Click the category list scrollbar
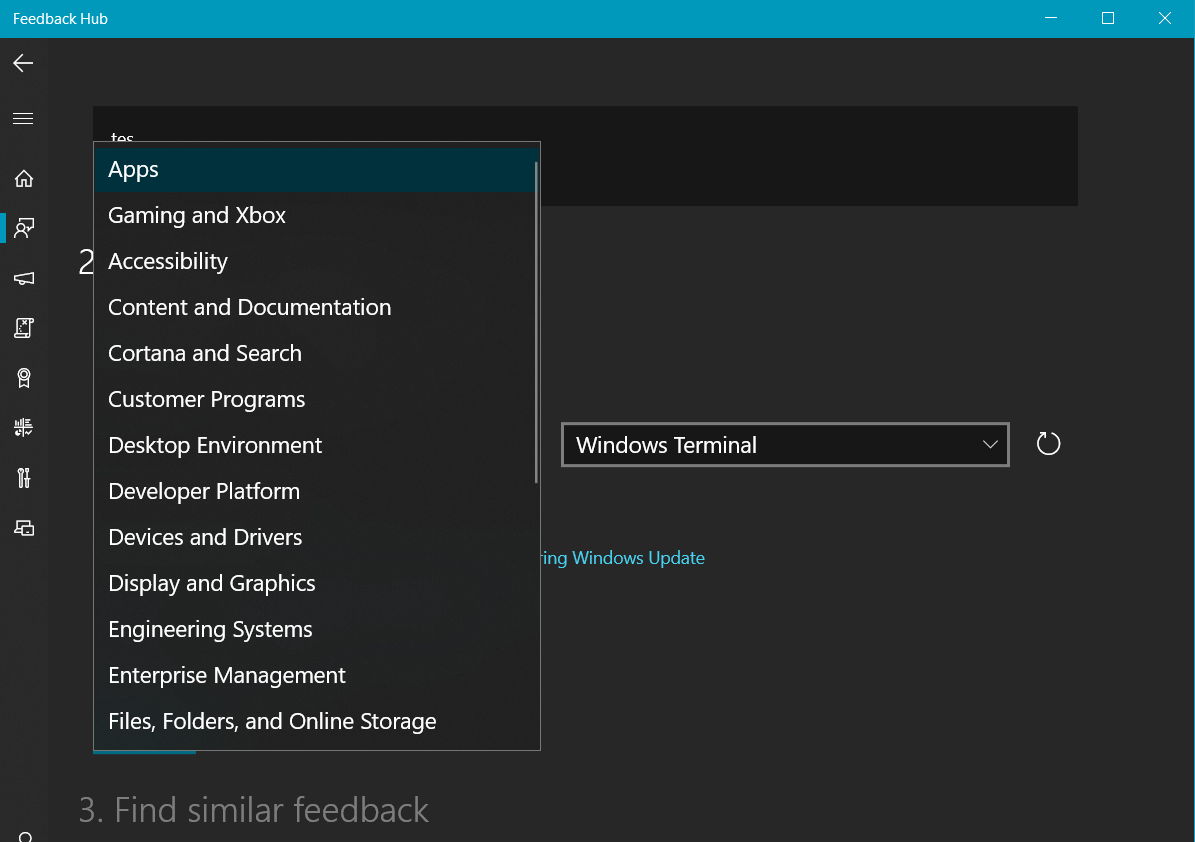This screenshot has height=842, width=1195. [x=537, y=322]
